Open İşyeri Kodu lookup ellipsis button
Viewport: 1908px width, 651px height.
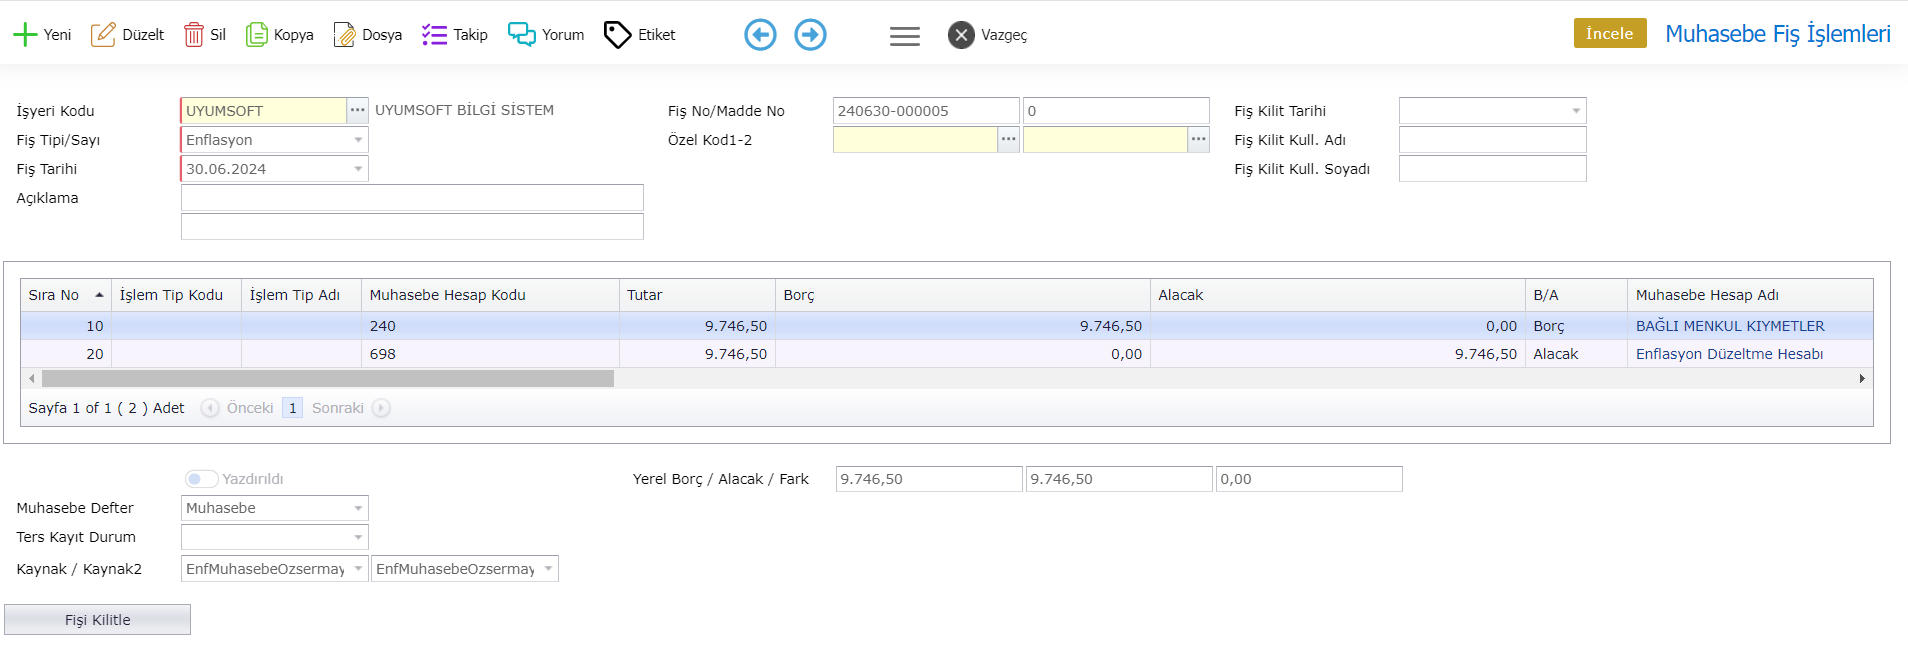[357, 111]
